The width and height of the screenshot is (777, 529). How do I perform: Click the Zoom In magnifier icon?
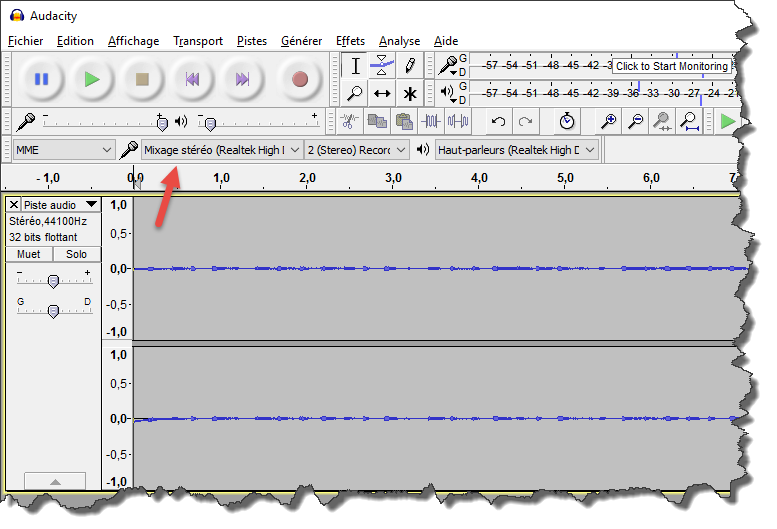click(608, 121)
